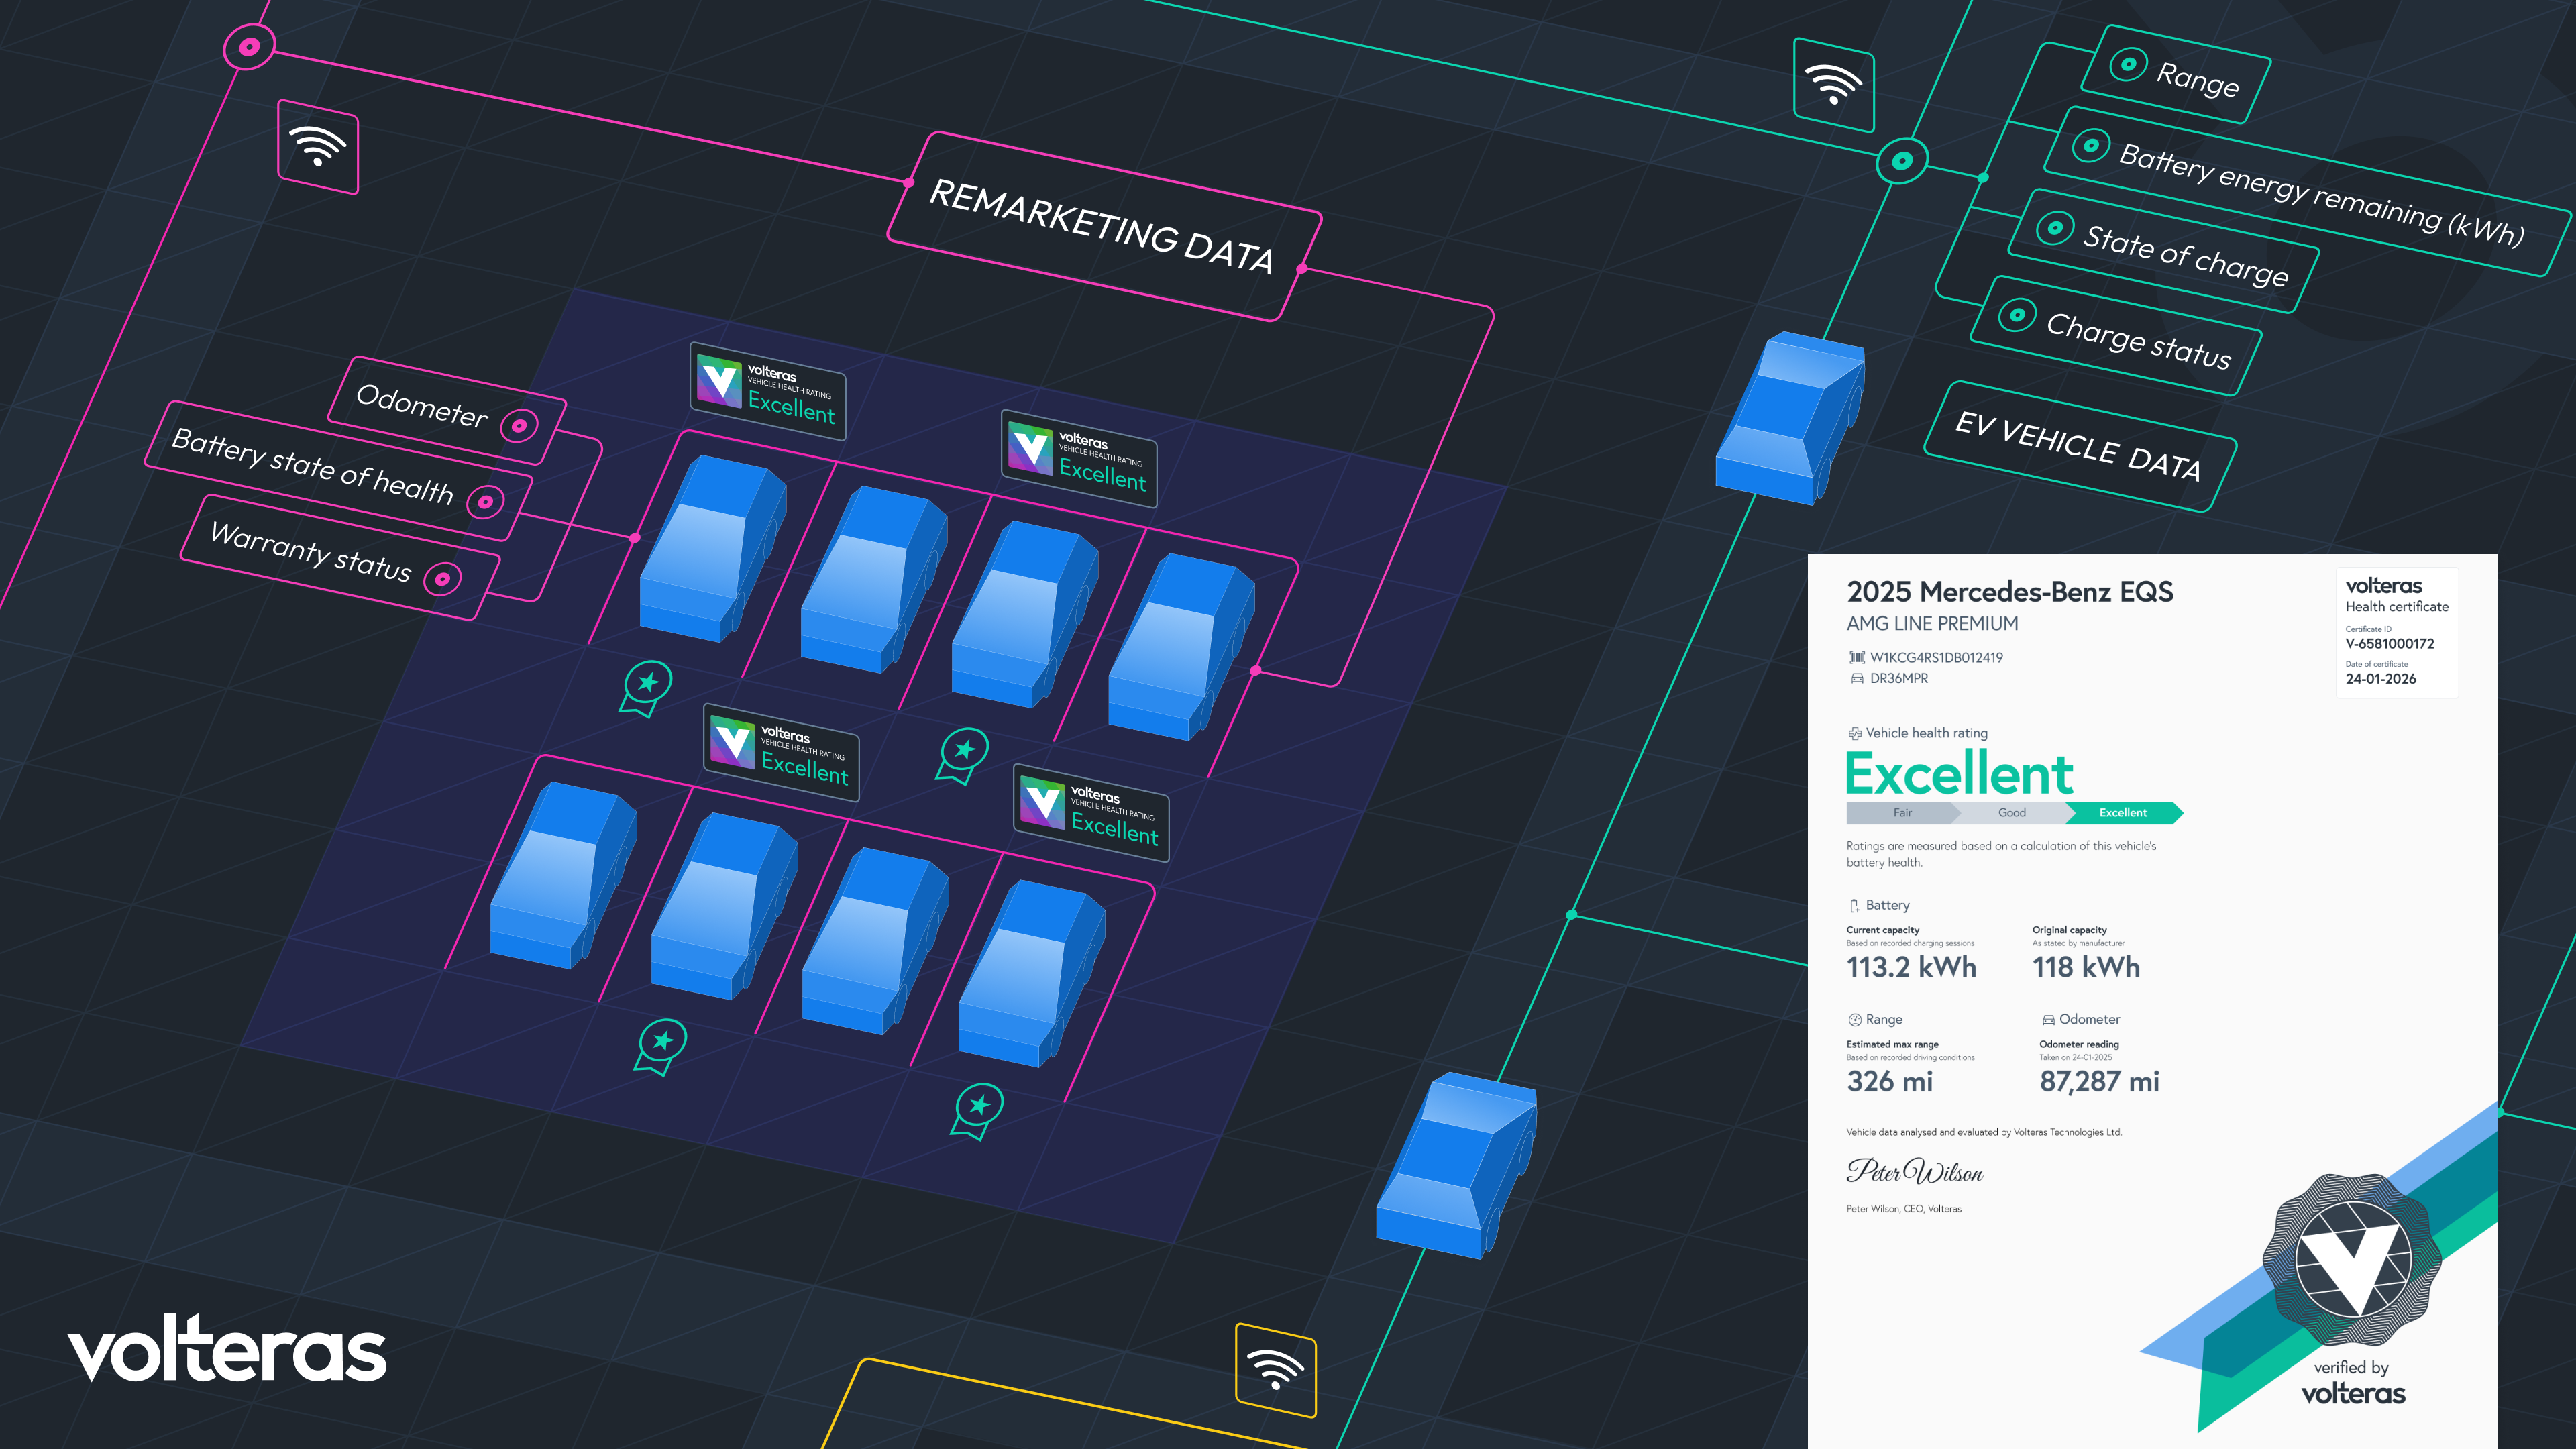This screenshot has height=1449, width=2576.
Task: Select the circle next to Charge status
Action: point(2017,316)
